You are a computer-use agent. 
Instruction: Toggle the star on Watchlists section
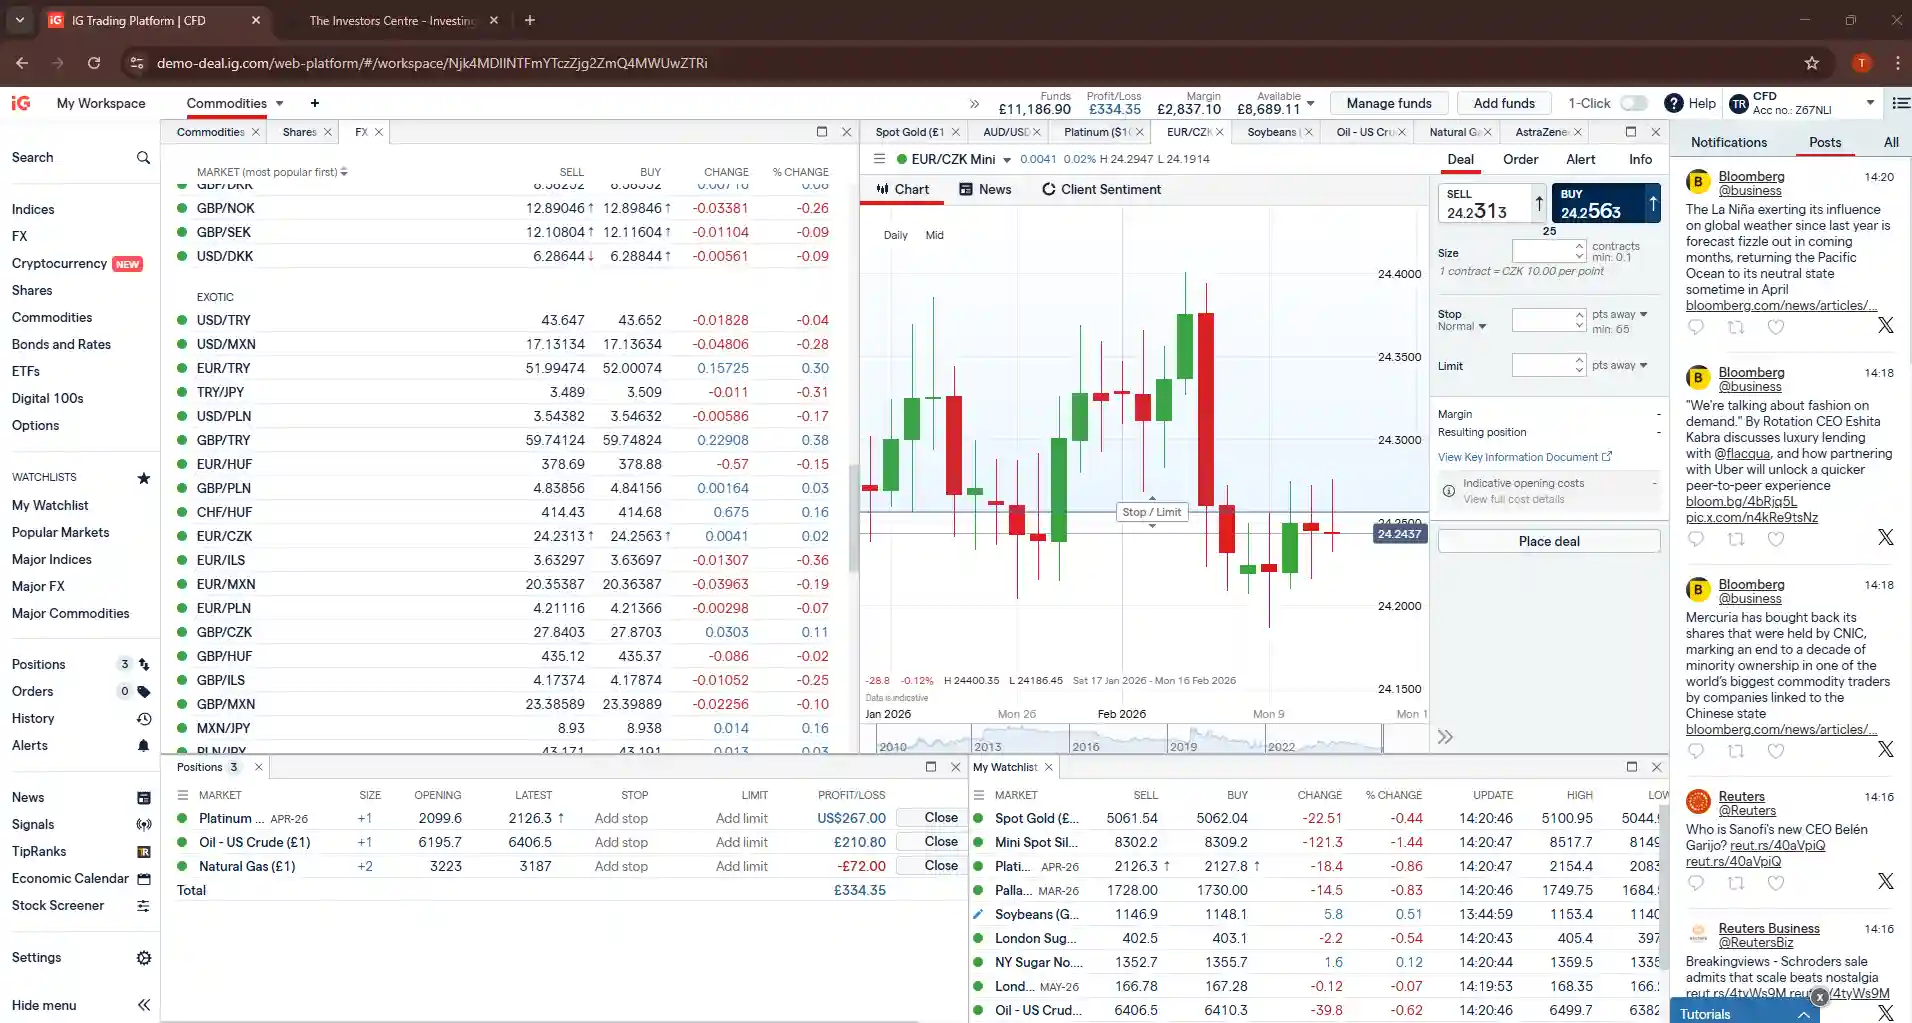(143, 477)
